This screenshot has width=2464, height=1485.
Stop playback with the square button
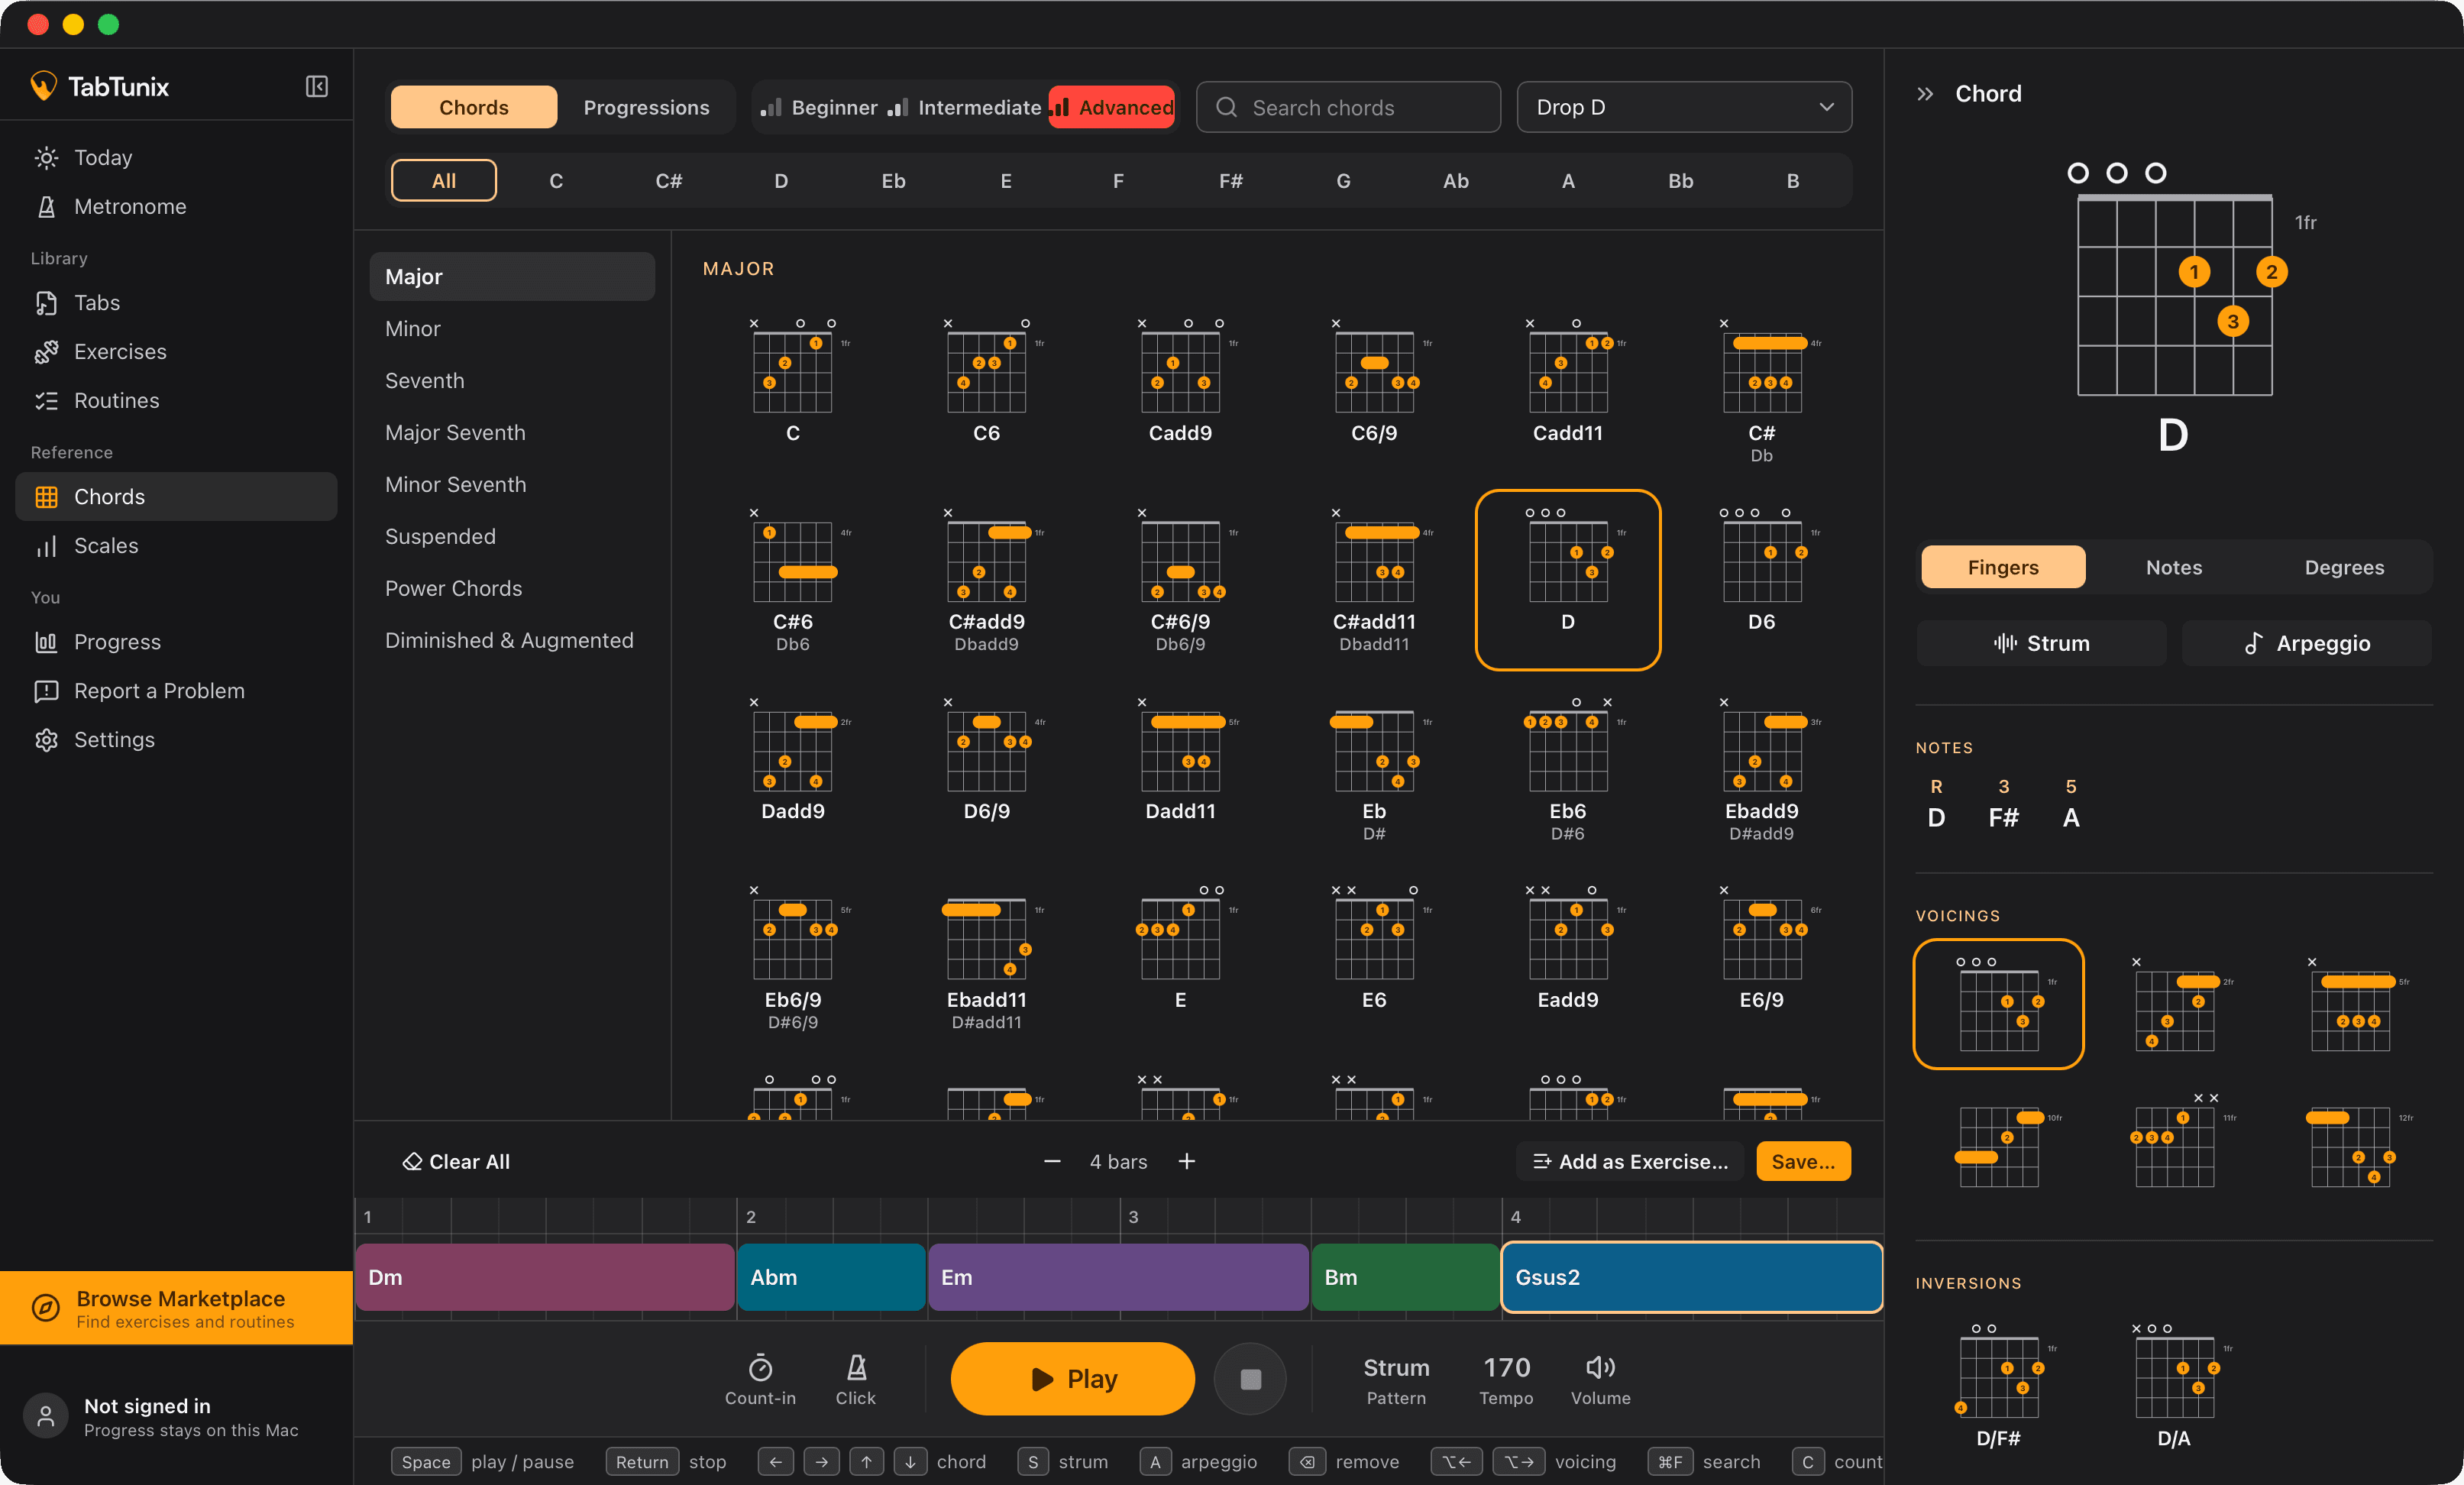tap(1250, 1379)
